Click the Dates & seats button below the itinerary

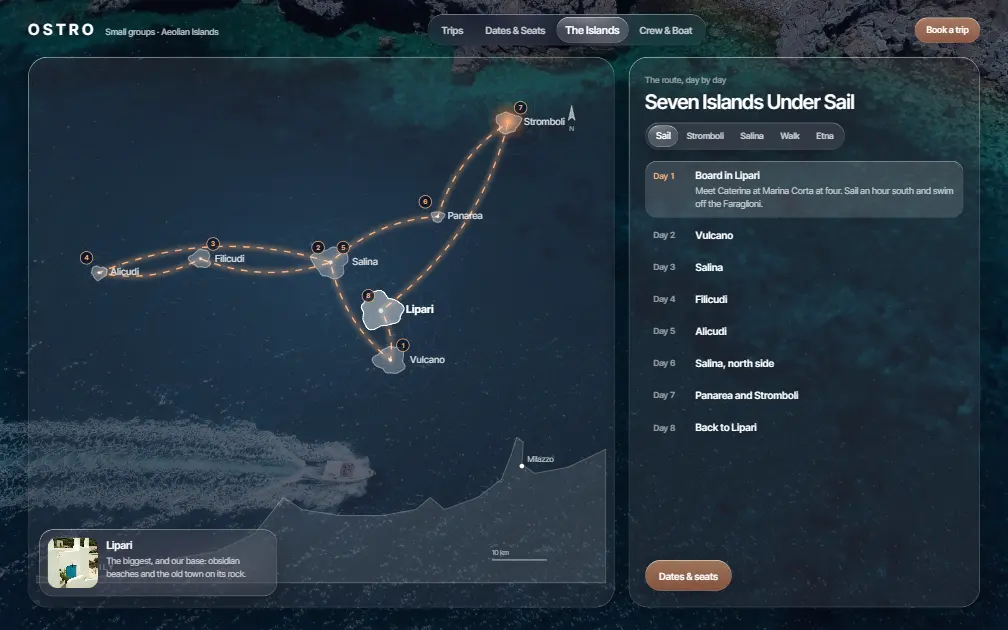coord(688,576)
